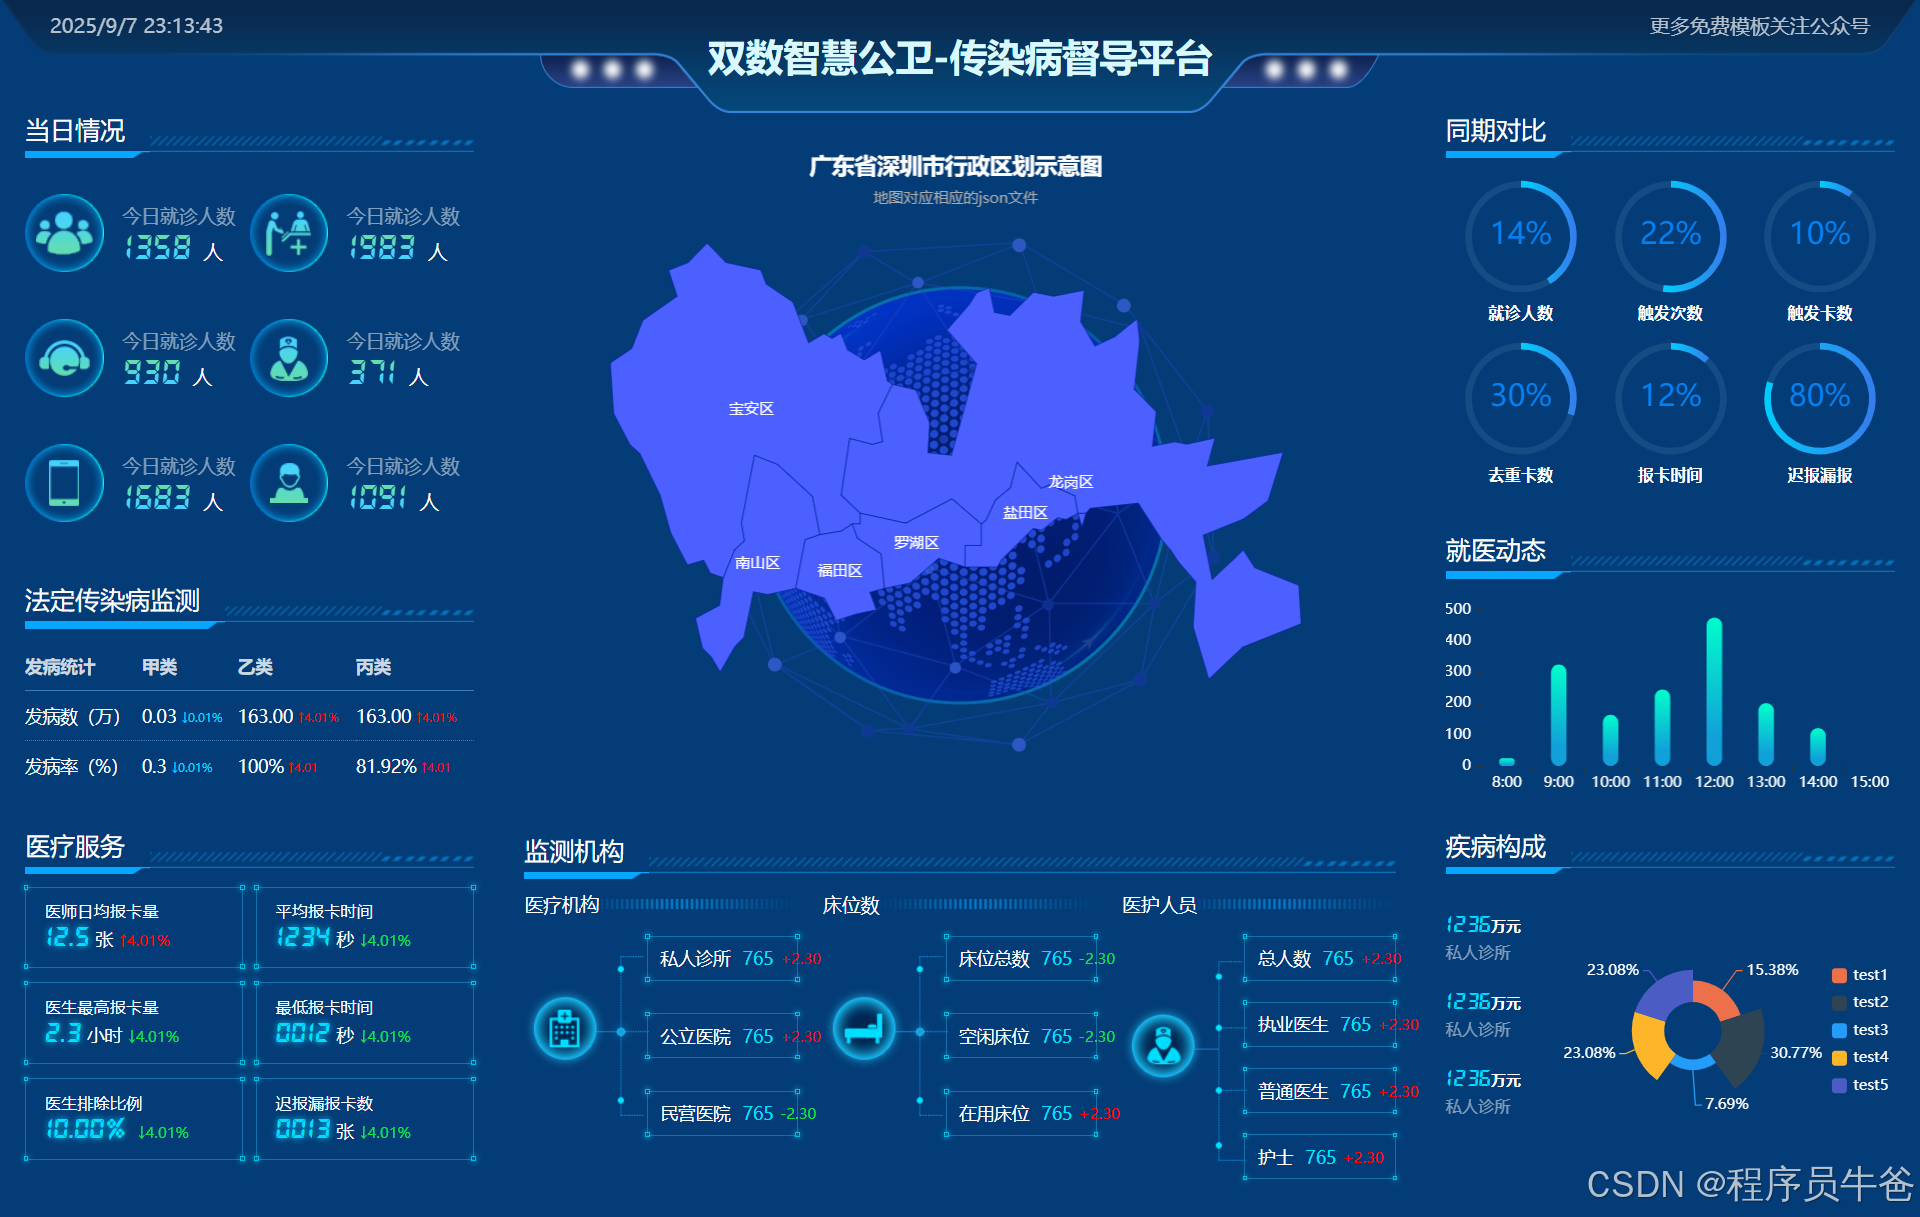This screenshot has height=1217, width=1920.
Task: Select the 公立医院 765 node
Action: tap(722, 1036)
